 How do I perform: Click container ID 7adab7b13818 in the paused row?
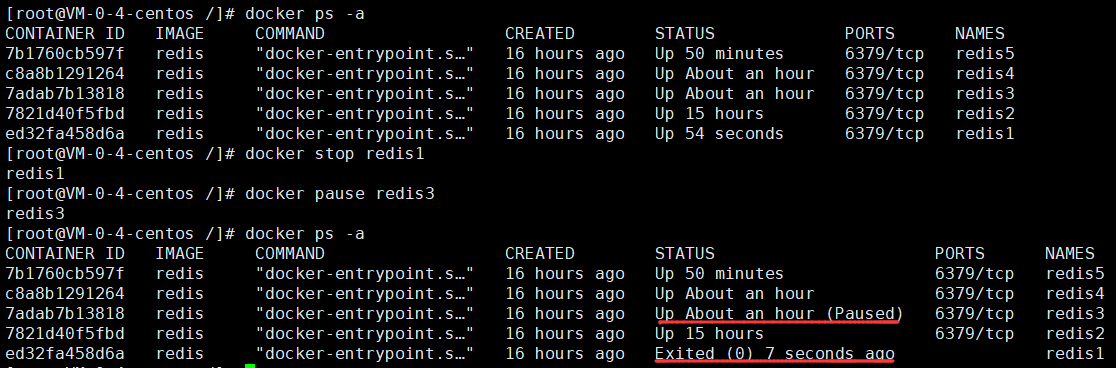pyautogui.click(x=64, y=314)
